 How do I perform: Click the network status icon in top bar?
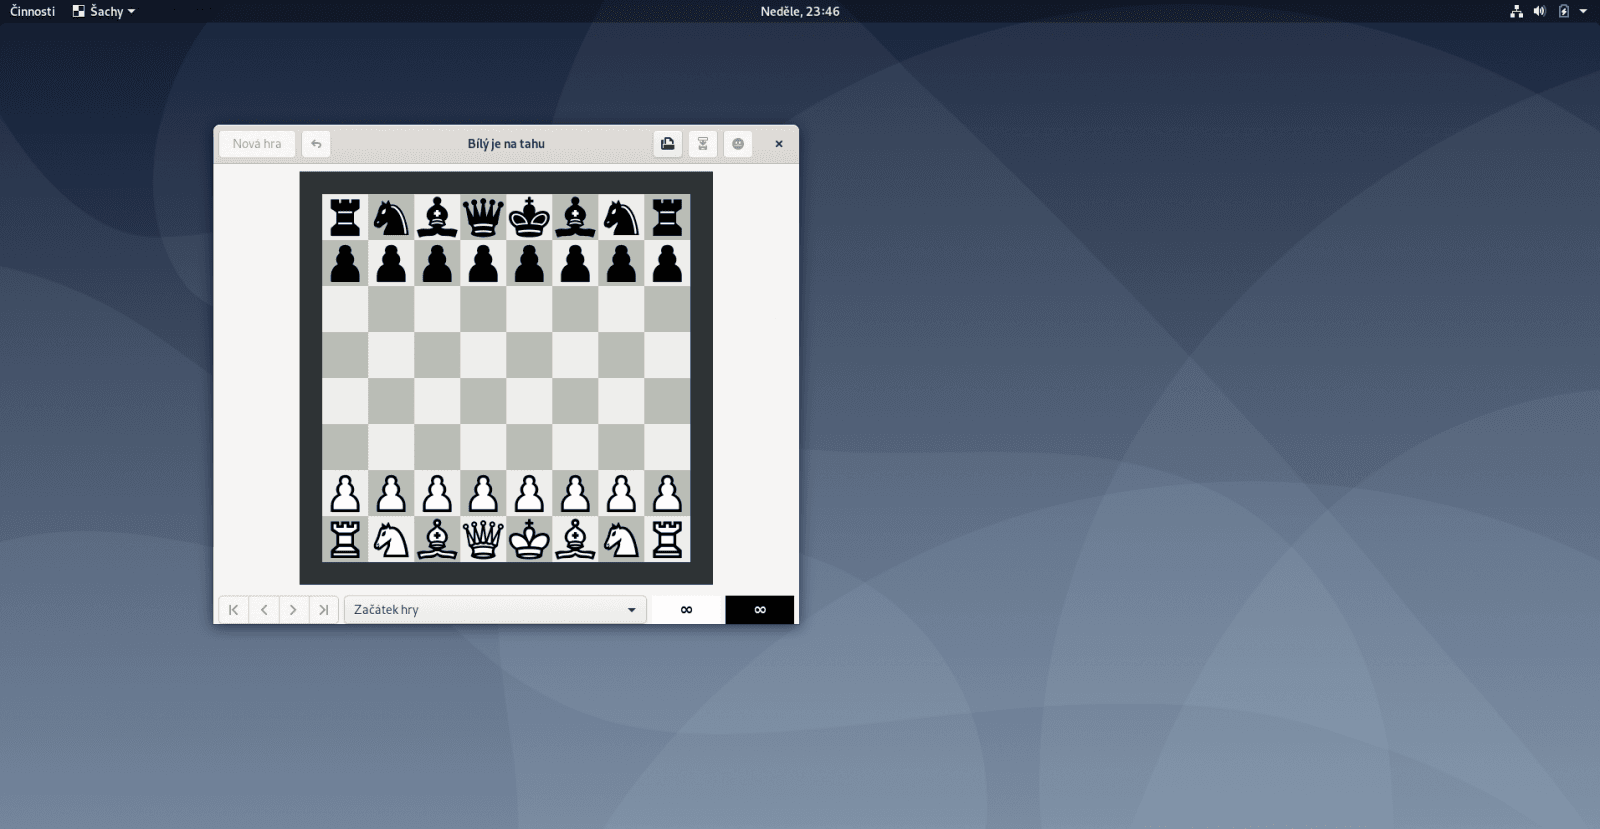1516,11
